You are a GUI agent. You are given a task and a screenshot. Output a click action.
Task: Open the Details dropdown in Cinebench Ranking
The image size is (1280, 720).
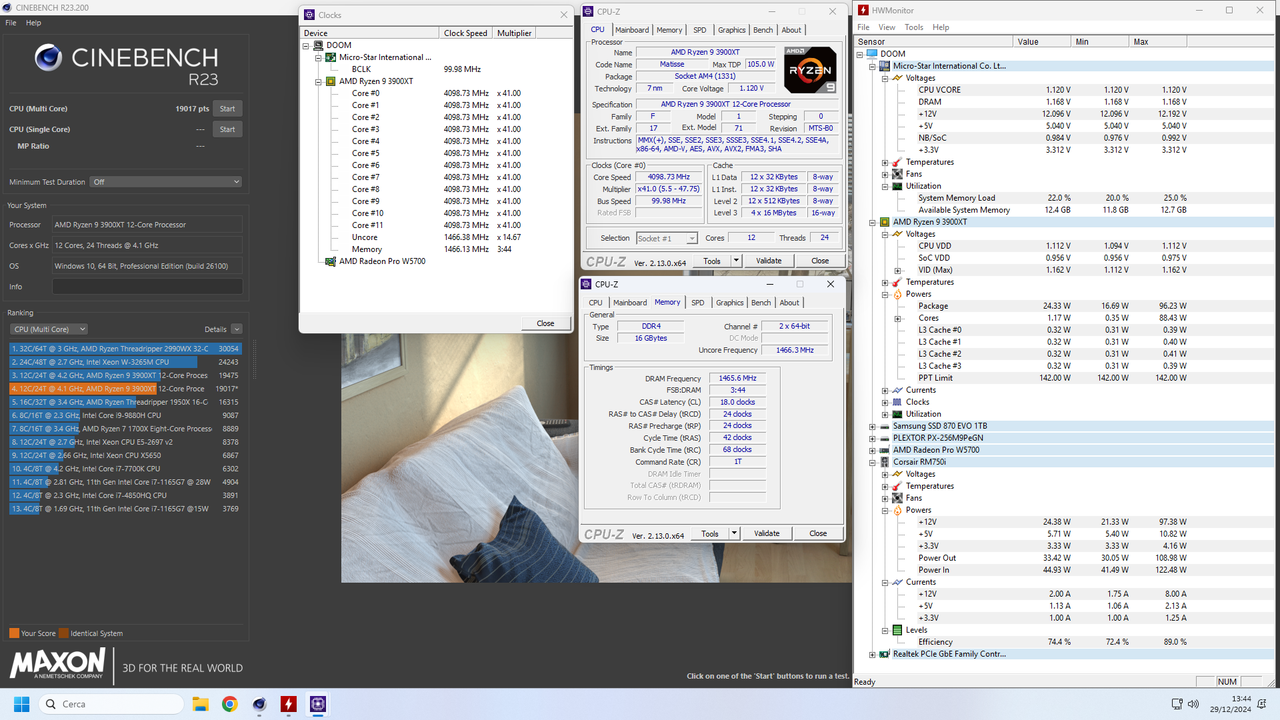point(236,329)
